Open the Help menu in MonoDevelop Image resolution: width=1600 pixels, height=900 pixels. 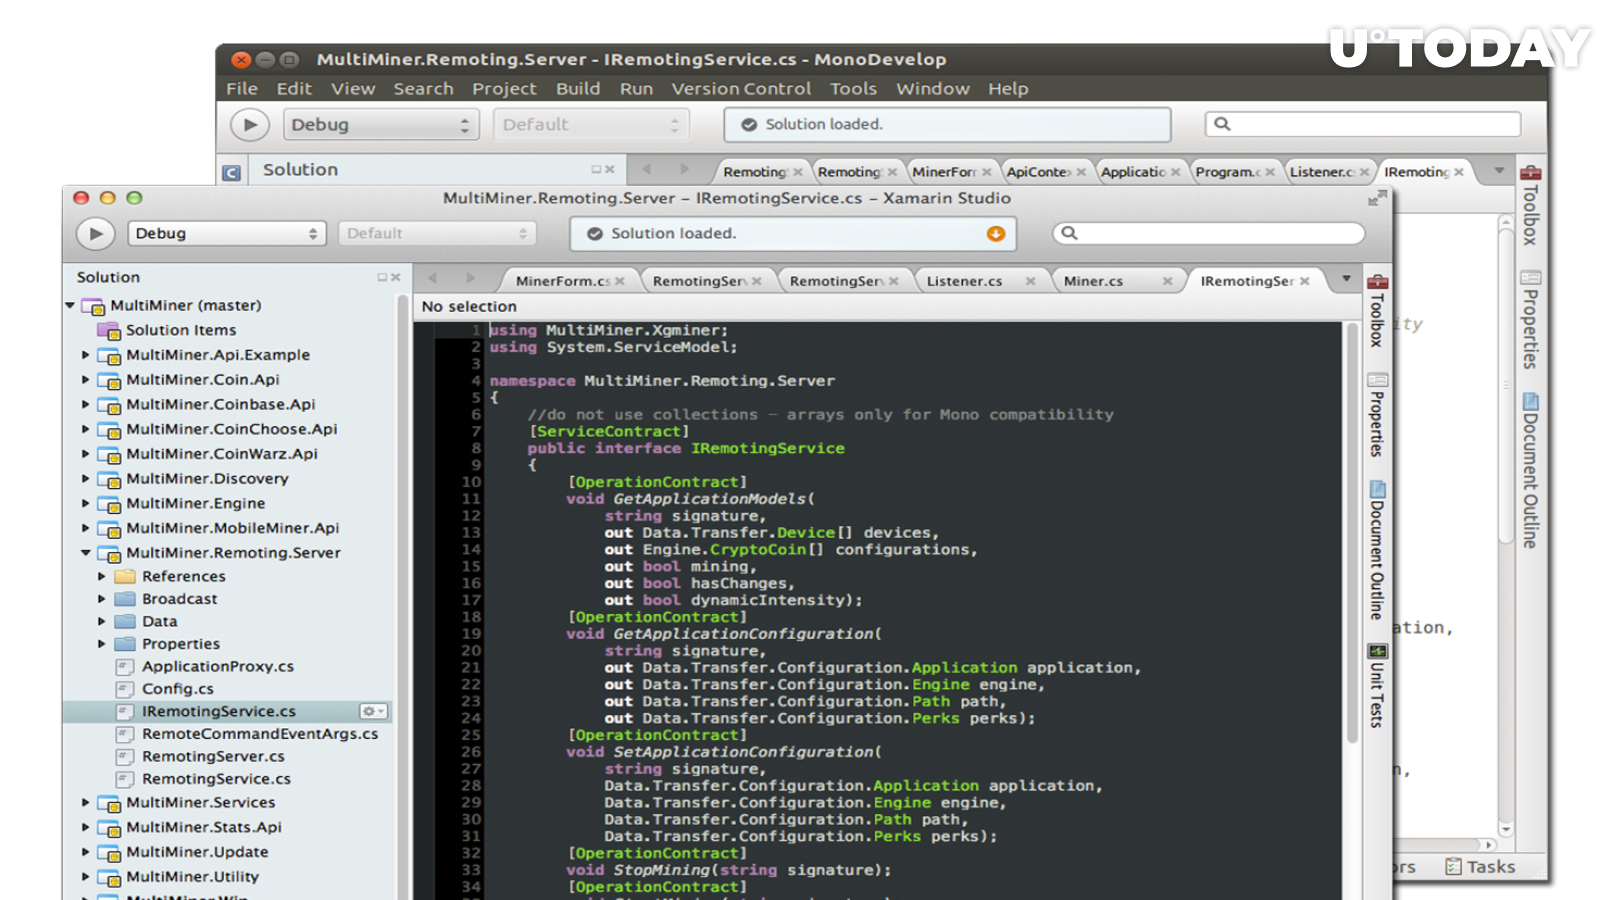point(1008,89)
